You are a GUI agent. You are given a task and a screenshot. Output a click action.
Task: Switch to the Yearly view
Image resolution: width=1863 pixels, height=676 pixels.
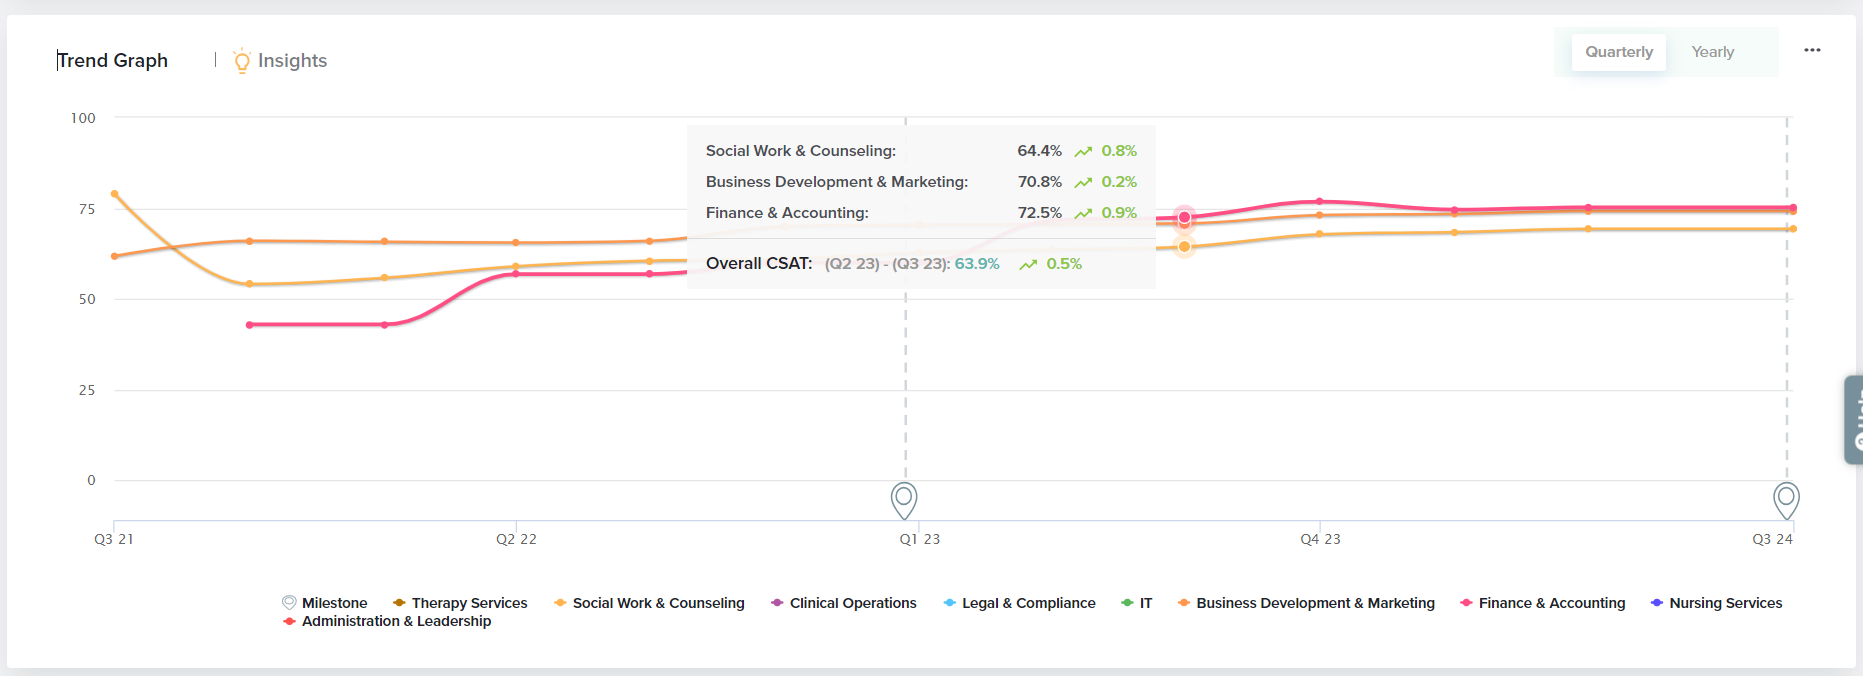click(x=1712, y=52)
